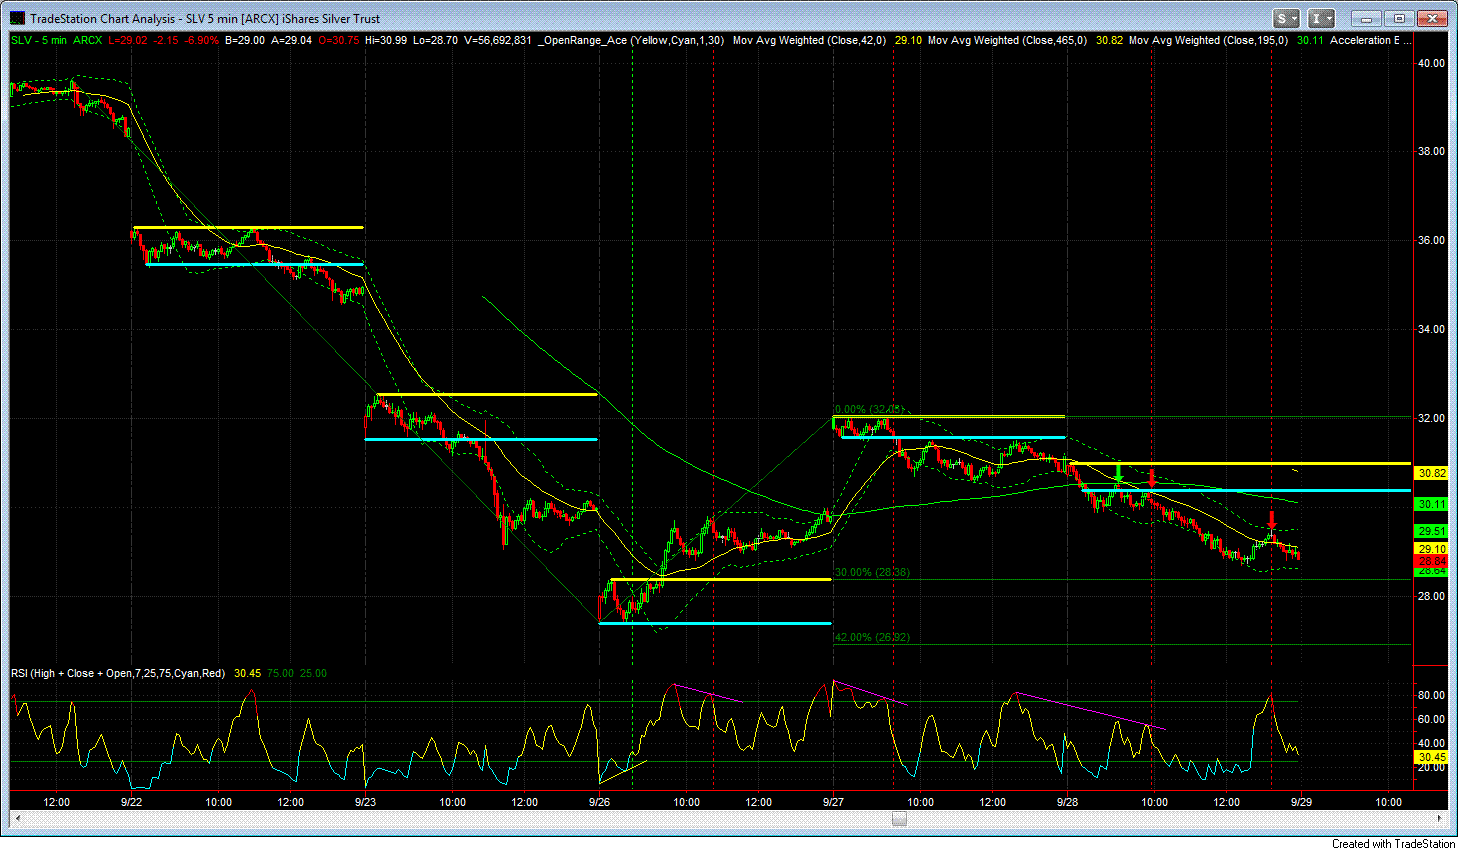This screenshot has width=1458, height=850.
Task: Click the horizontal scrollbar thumb
Action: (x=899, y=819)
